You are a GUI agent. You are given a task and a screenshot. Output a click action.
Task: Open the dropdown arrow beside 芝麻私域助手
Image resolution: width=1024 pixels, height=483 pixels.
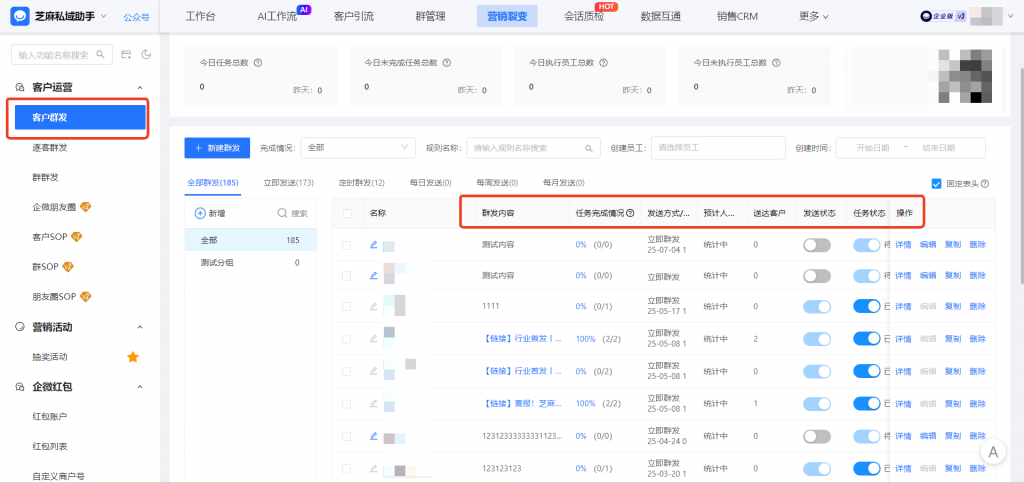[x=104, y=16]
